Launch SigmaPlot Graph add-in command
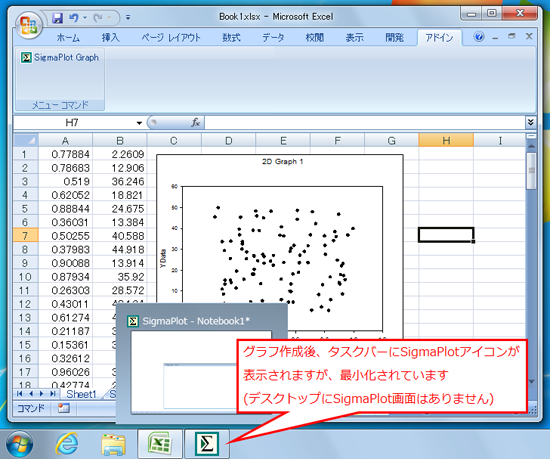This screenshot has width=550, height=459. click(60, 58)
